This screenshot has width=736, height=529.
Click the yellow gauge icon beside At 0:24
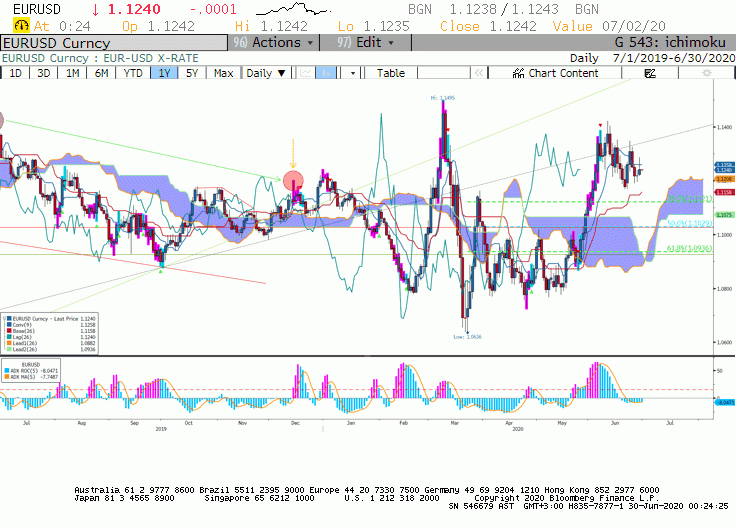[21, 26]
